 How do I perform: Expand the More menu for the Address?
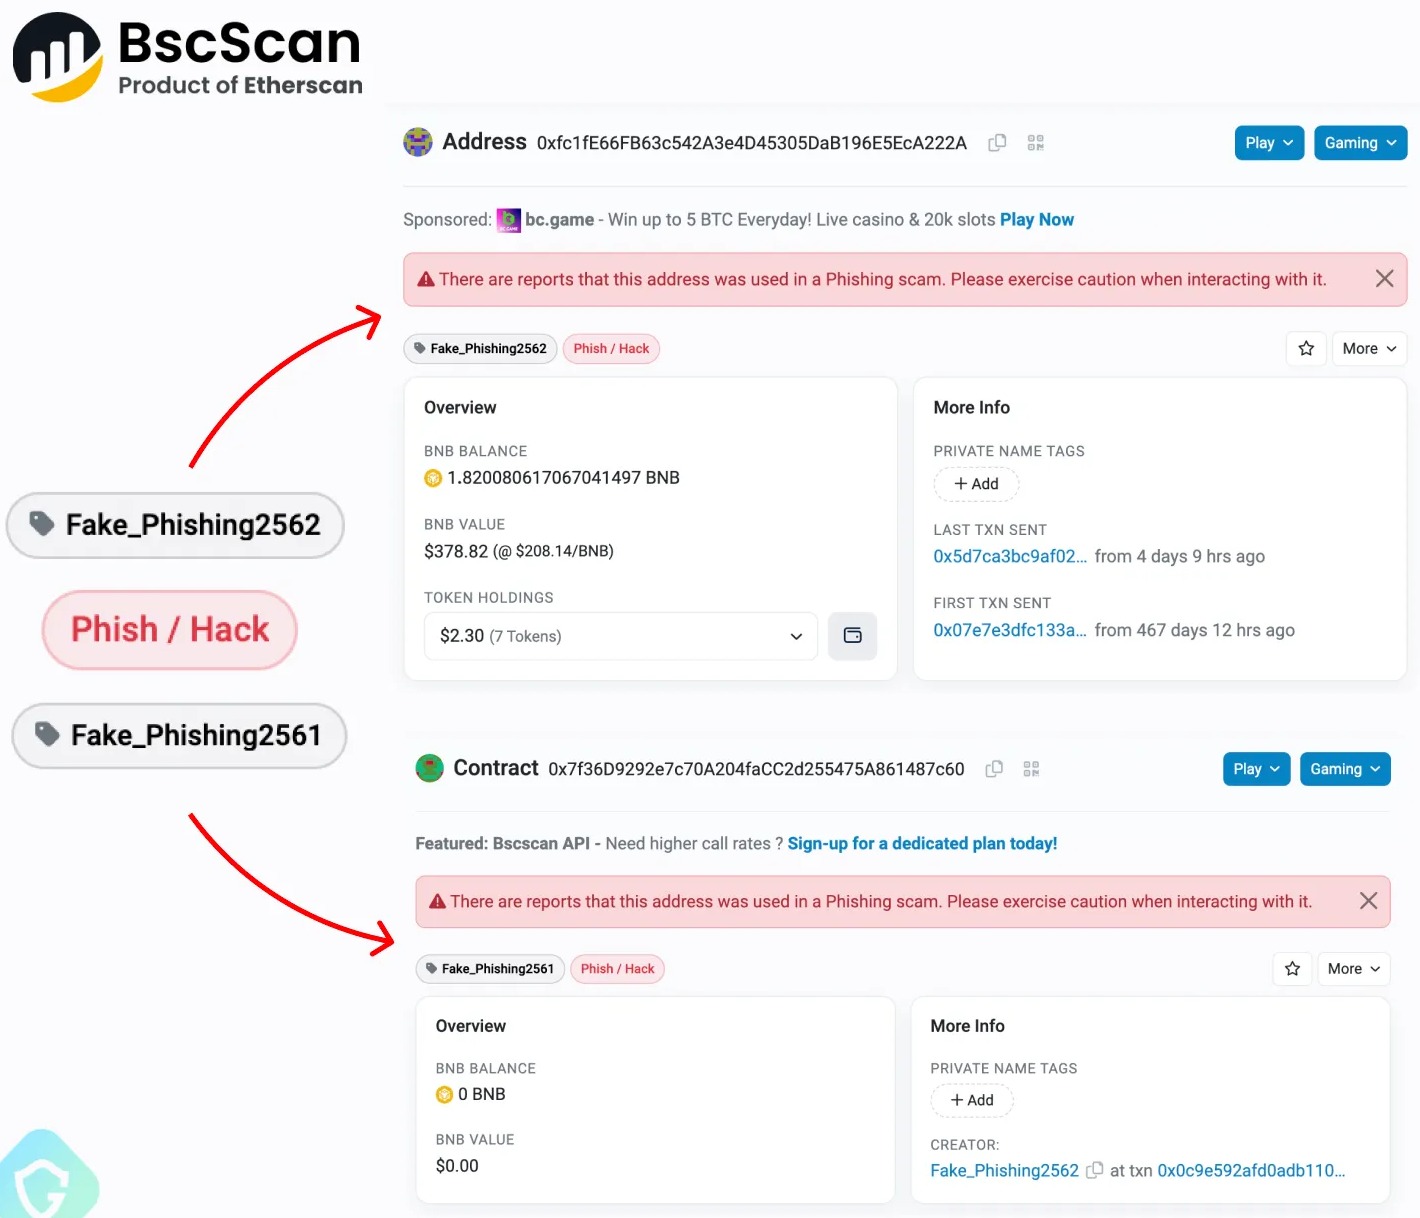(x=1369, y=349)
